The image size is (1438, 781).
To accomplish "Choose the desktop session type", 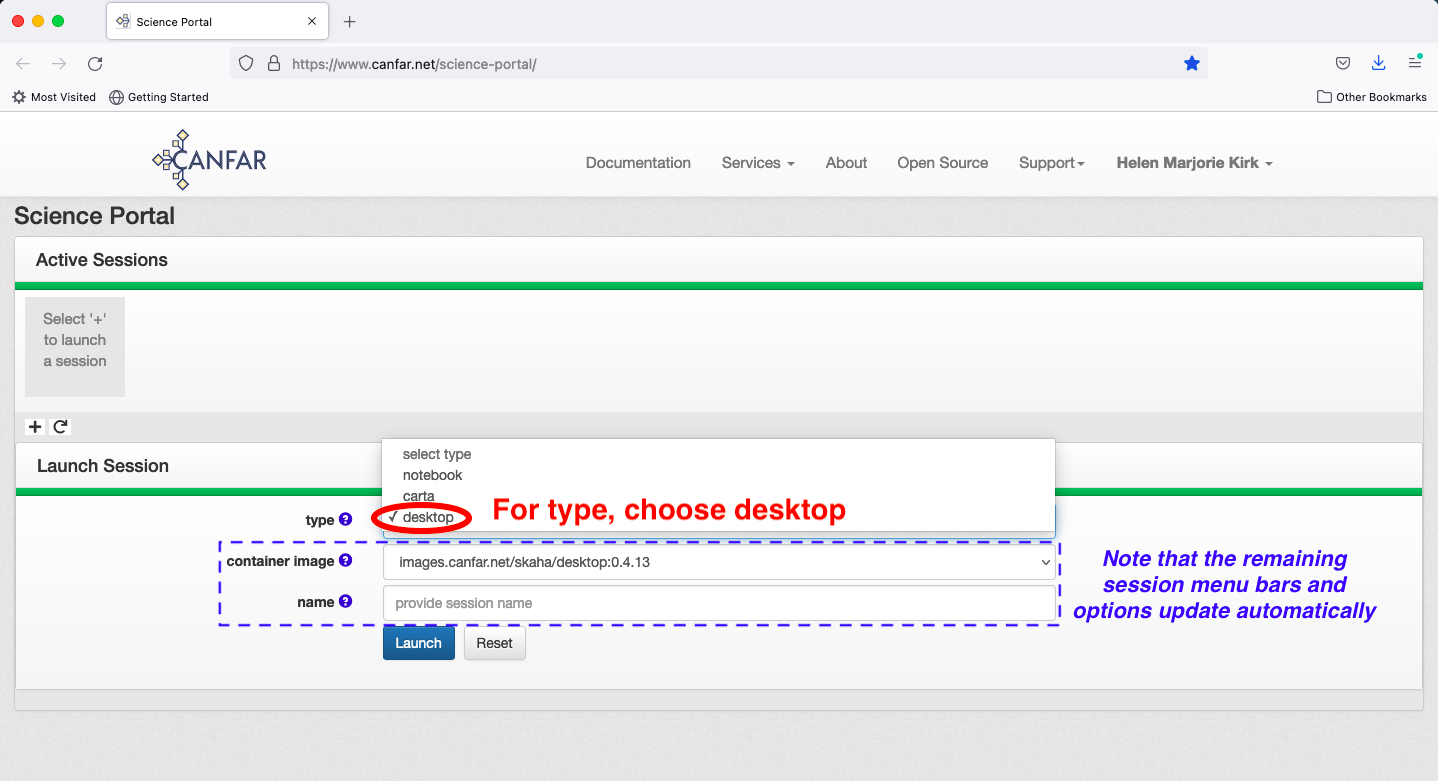I will 718,517.
